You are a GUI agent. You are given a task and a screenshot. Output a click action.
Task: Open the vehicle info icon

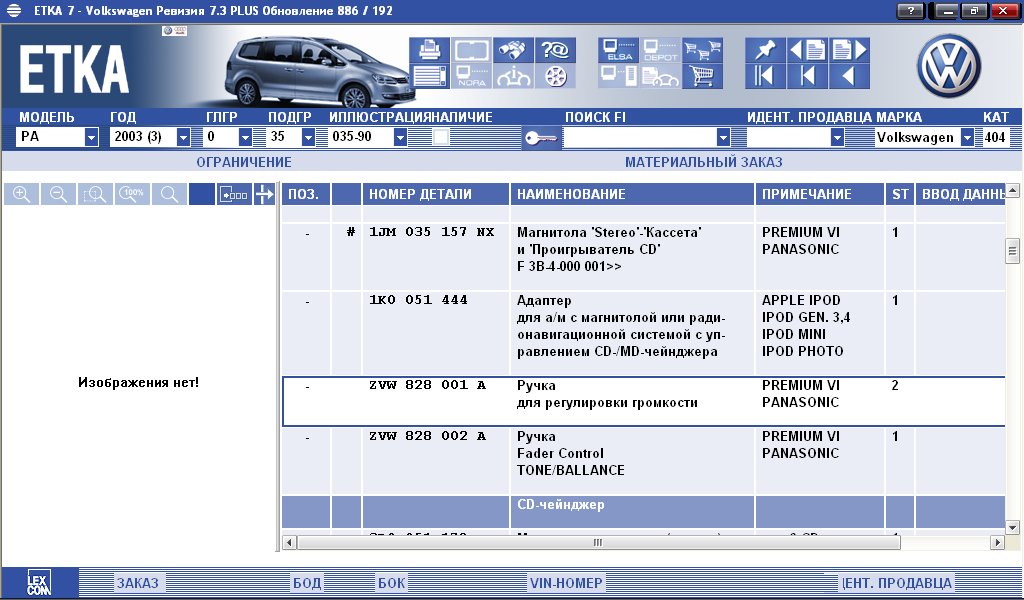click(513, 76)
